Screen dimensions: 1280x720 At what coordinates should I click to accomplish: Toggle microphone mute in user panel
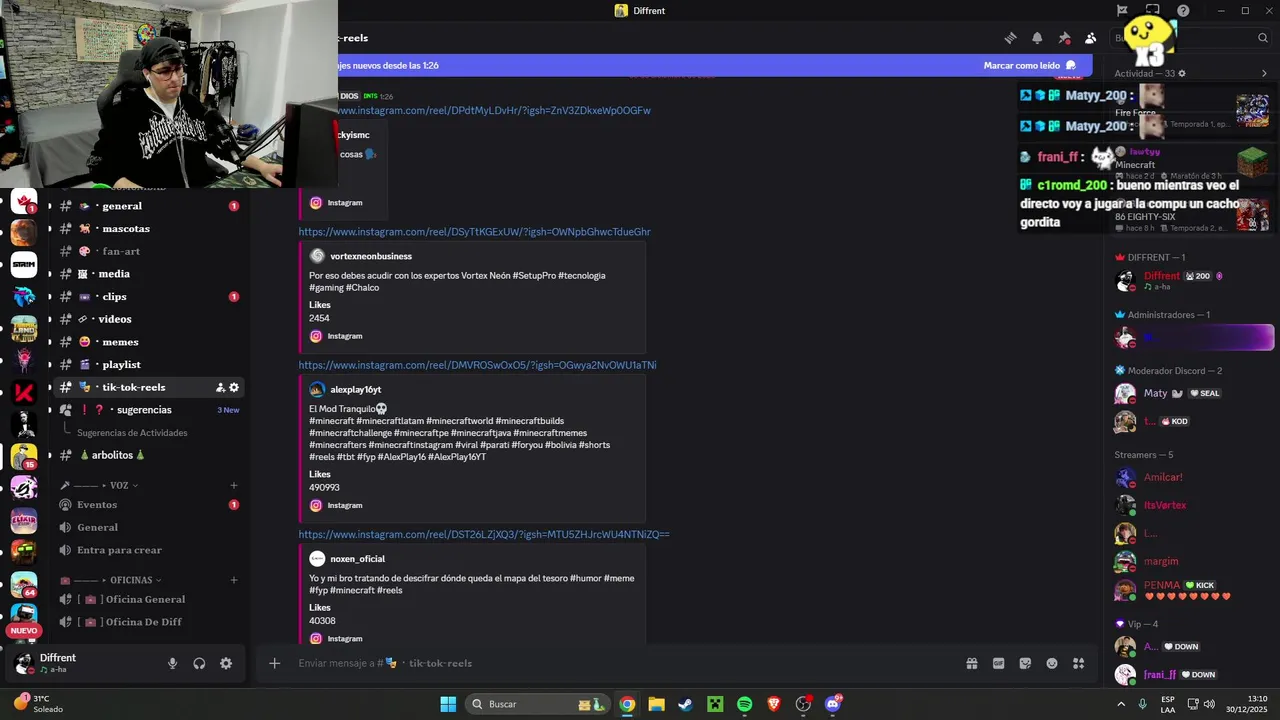pyautogui.click(x=172, y=663)
